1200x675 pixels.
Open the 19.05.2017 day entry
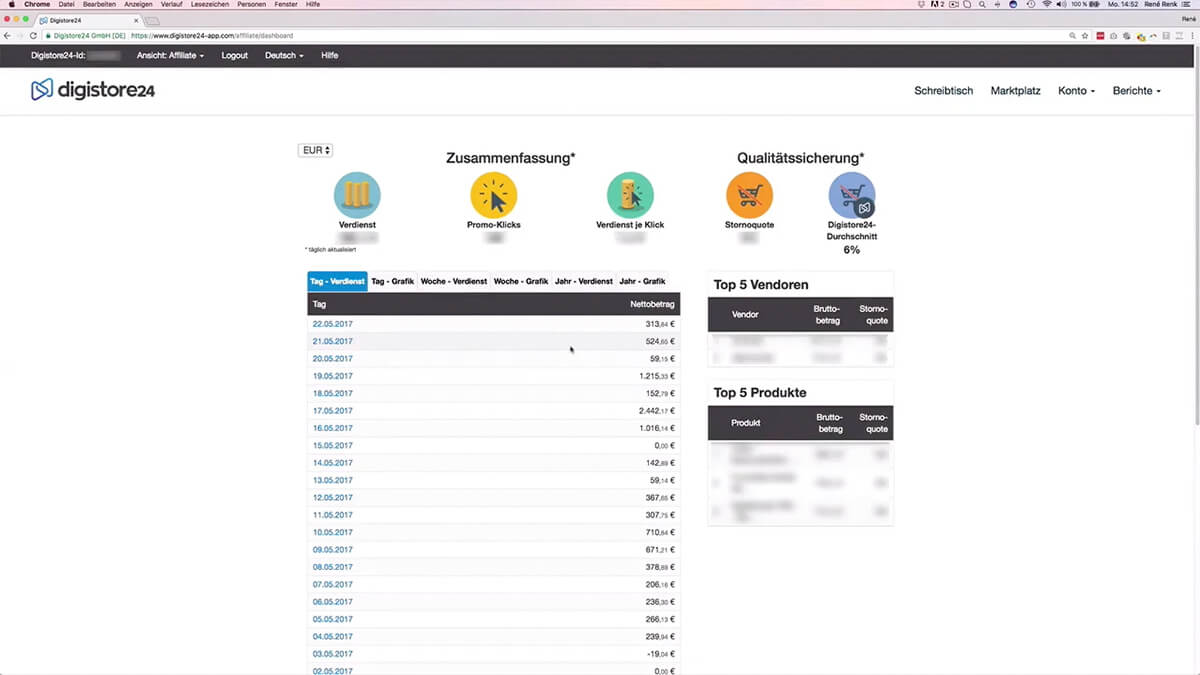click(x=333, y=376)
